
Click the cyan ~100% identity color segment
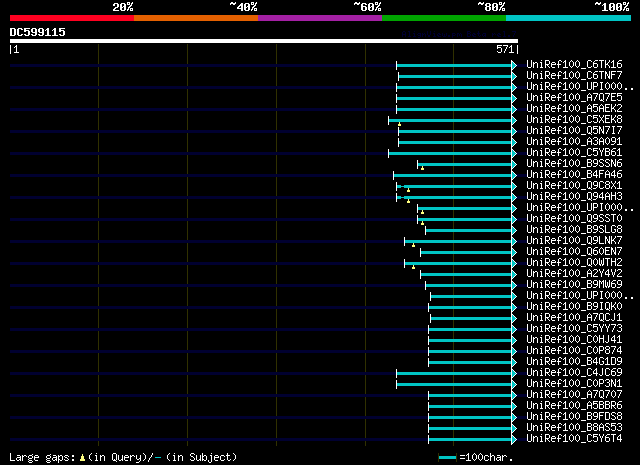click(569, 18)
